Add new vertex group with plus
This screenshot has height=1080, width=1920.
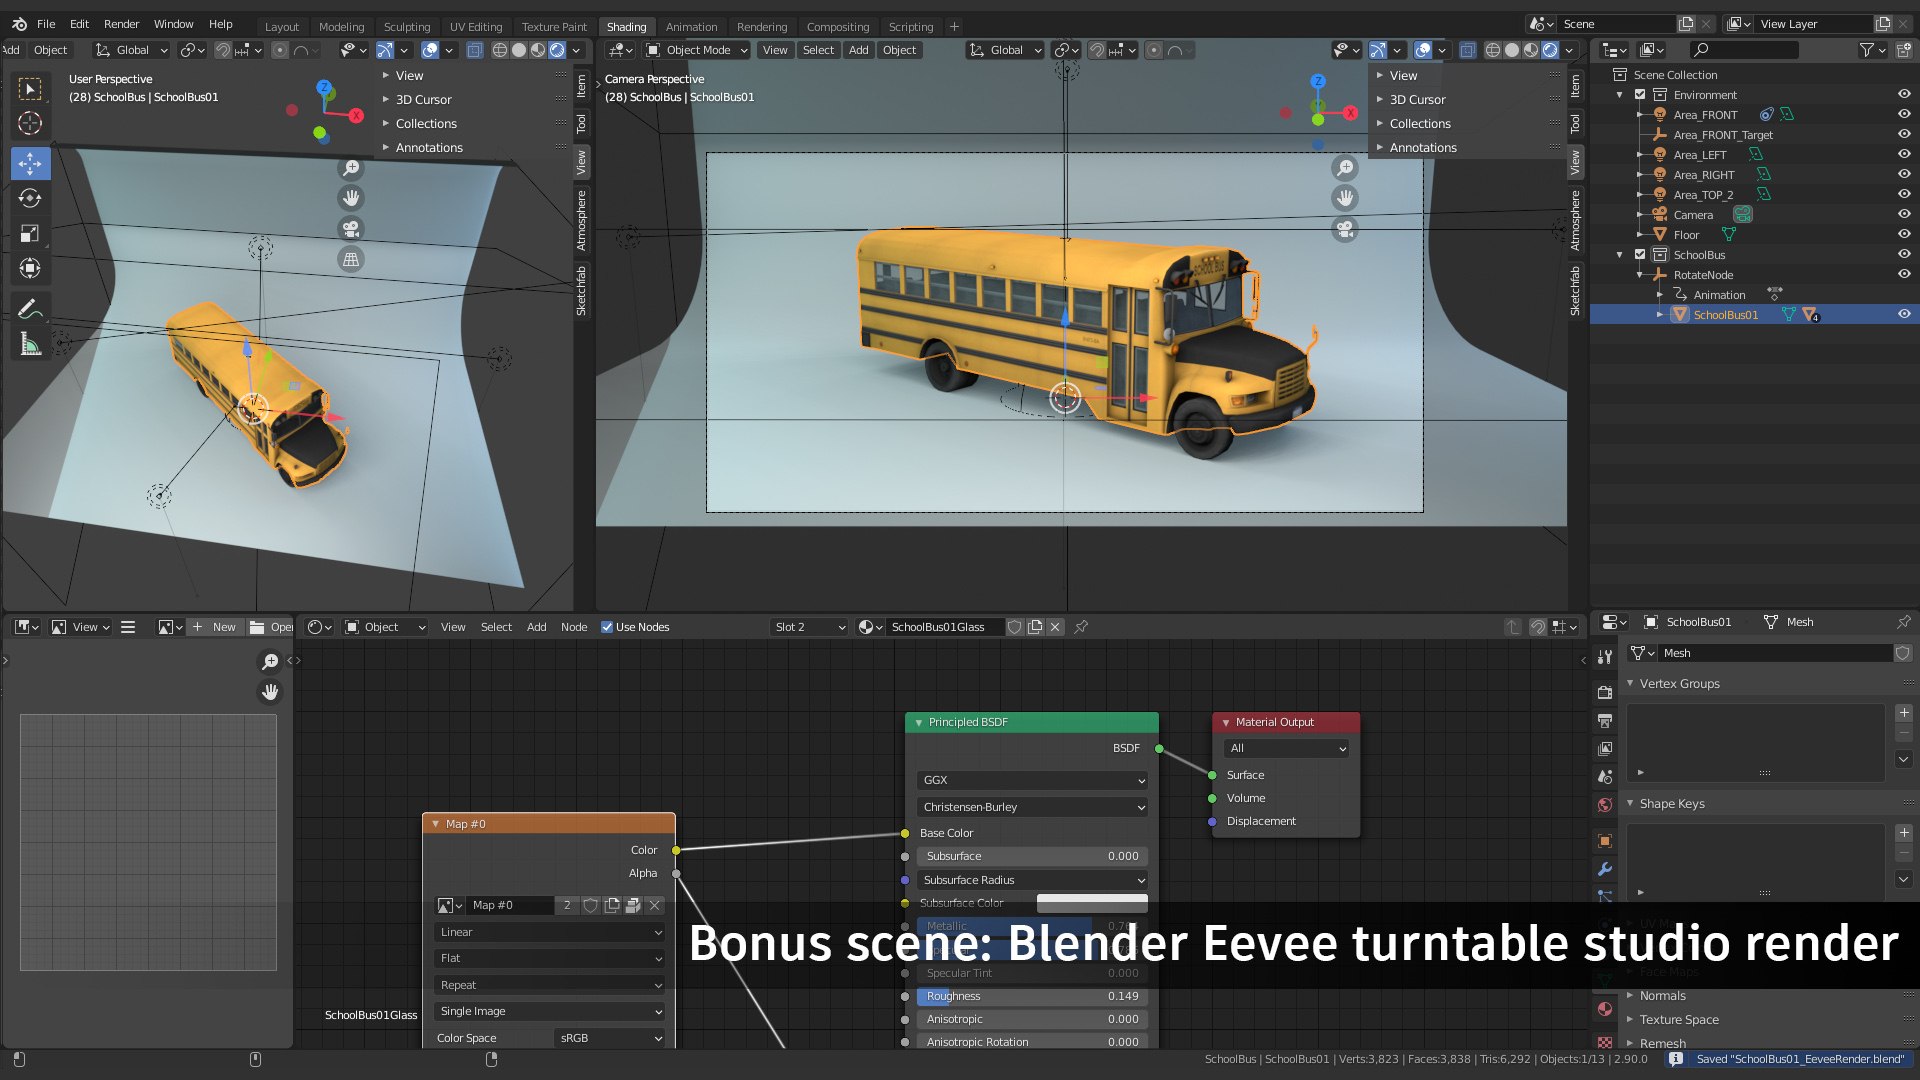(1904, 713)
